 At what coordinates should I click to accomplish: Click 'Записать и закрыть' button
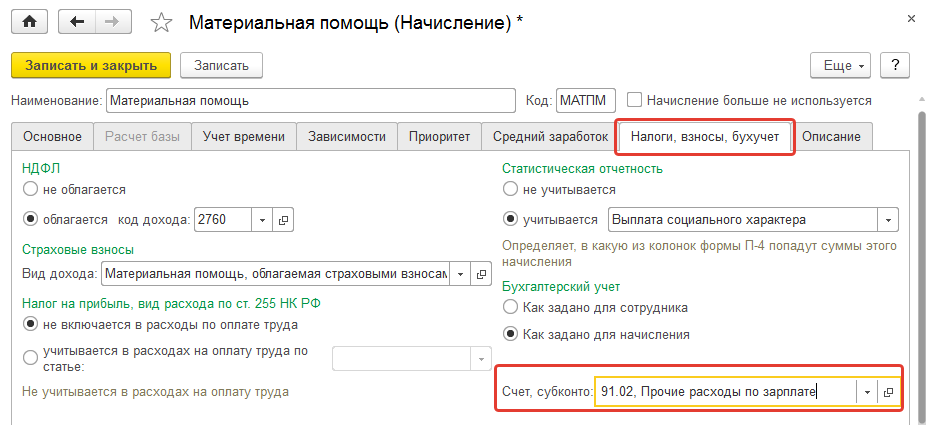pos(91,65)
